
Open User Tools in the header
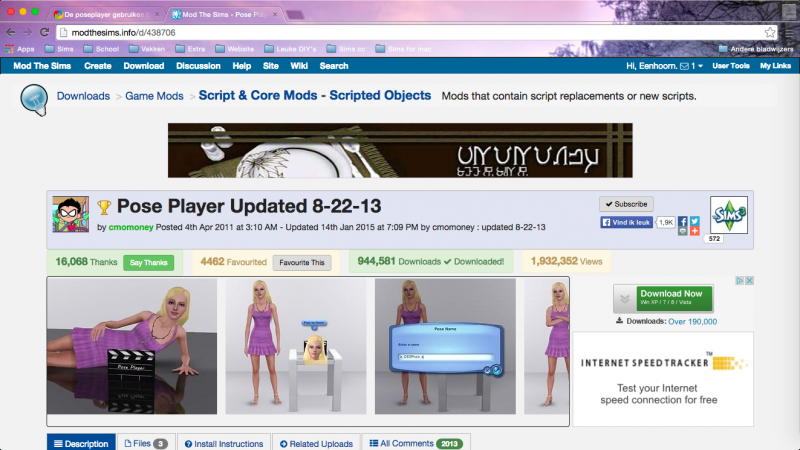click(731, 66)
